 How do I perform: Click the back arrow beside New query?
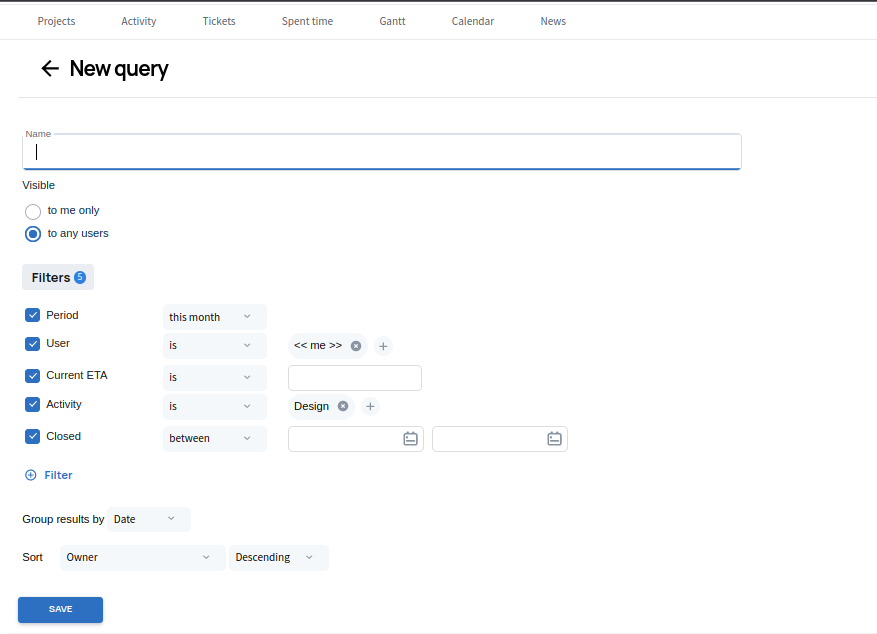pyautogui.click(x=50, y=68)
